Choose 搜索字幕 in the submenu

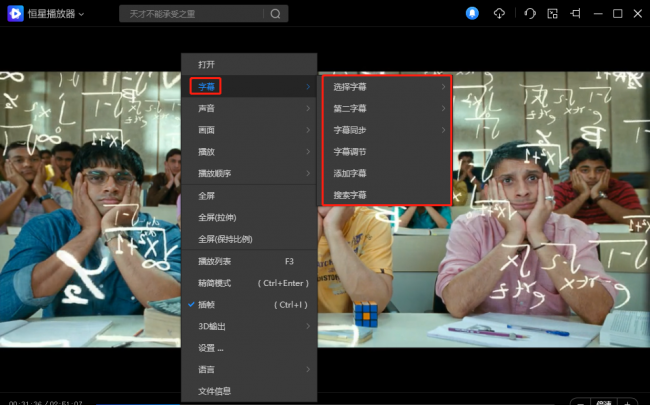[x=387, y=195]
